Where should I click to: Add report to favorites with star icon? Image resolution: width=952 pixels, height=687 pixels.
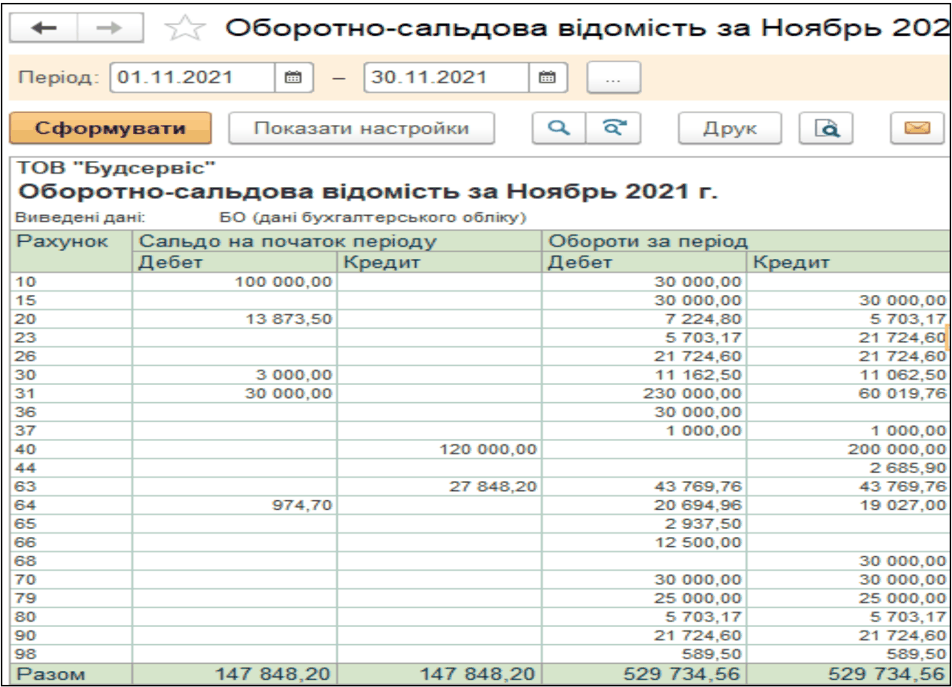185,28
